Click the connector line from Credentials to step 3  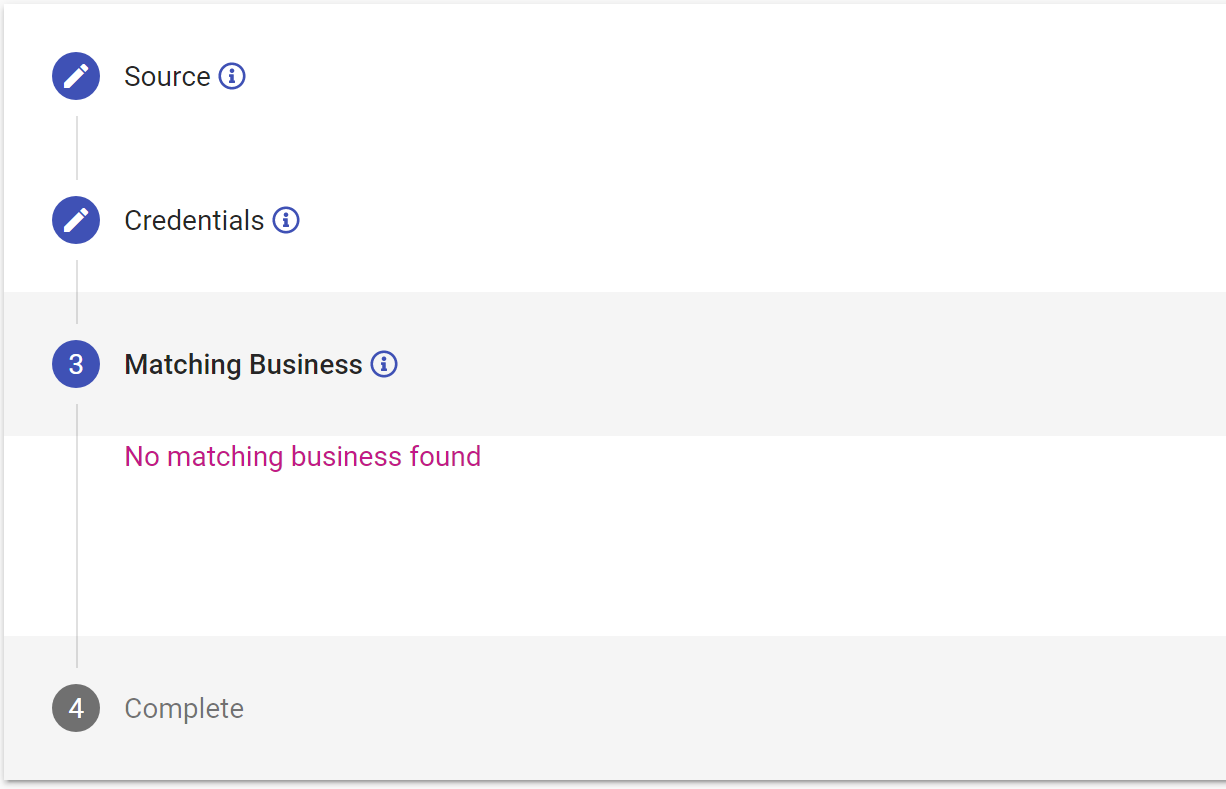77,292
